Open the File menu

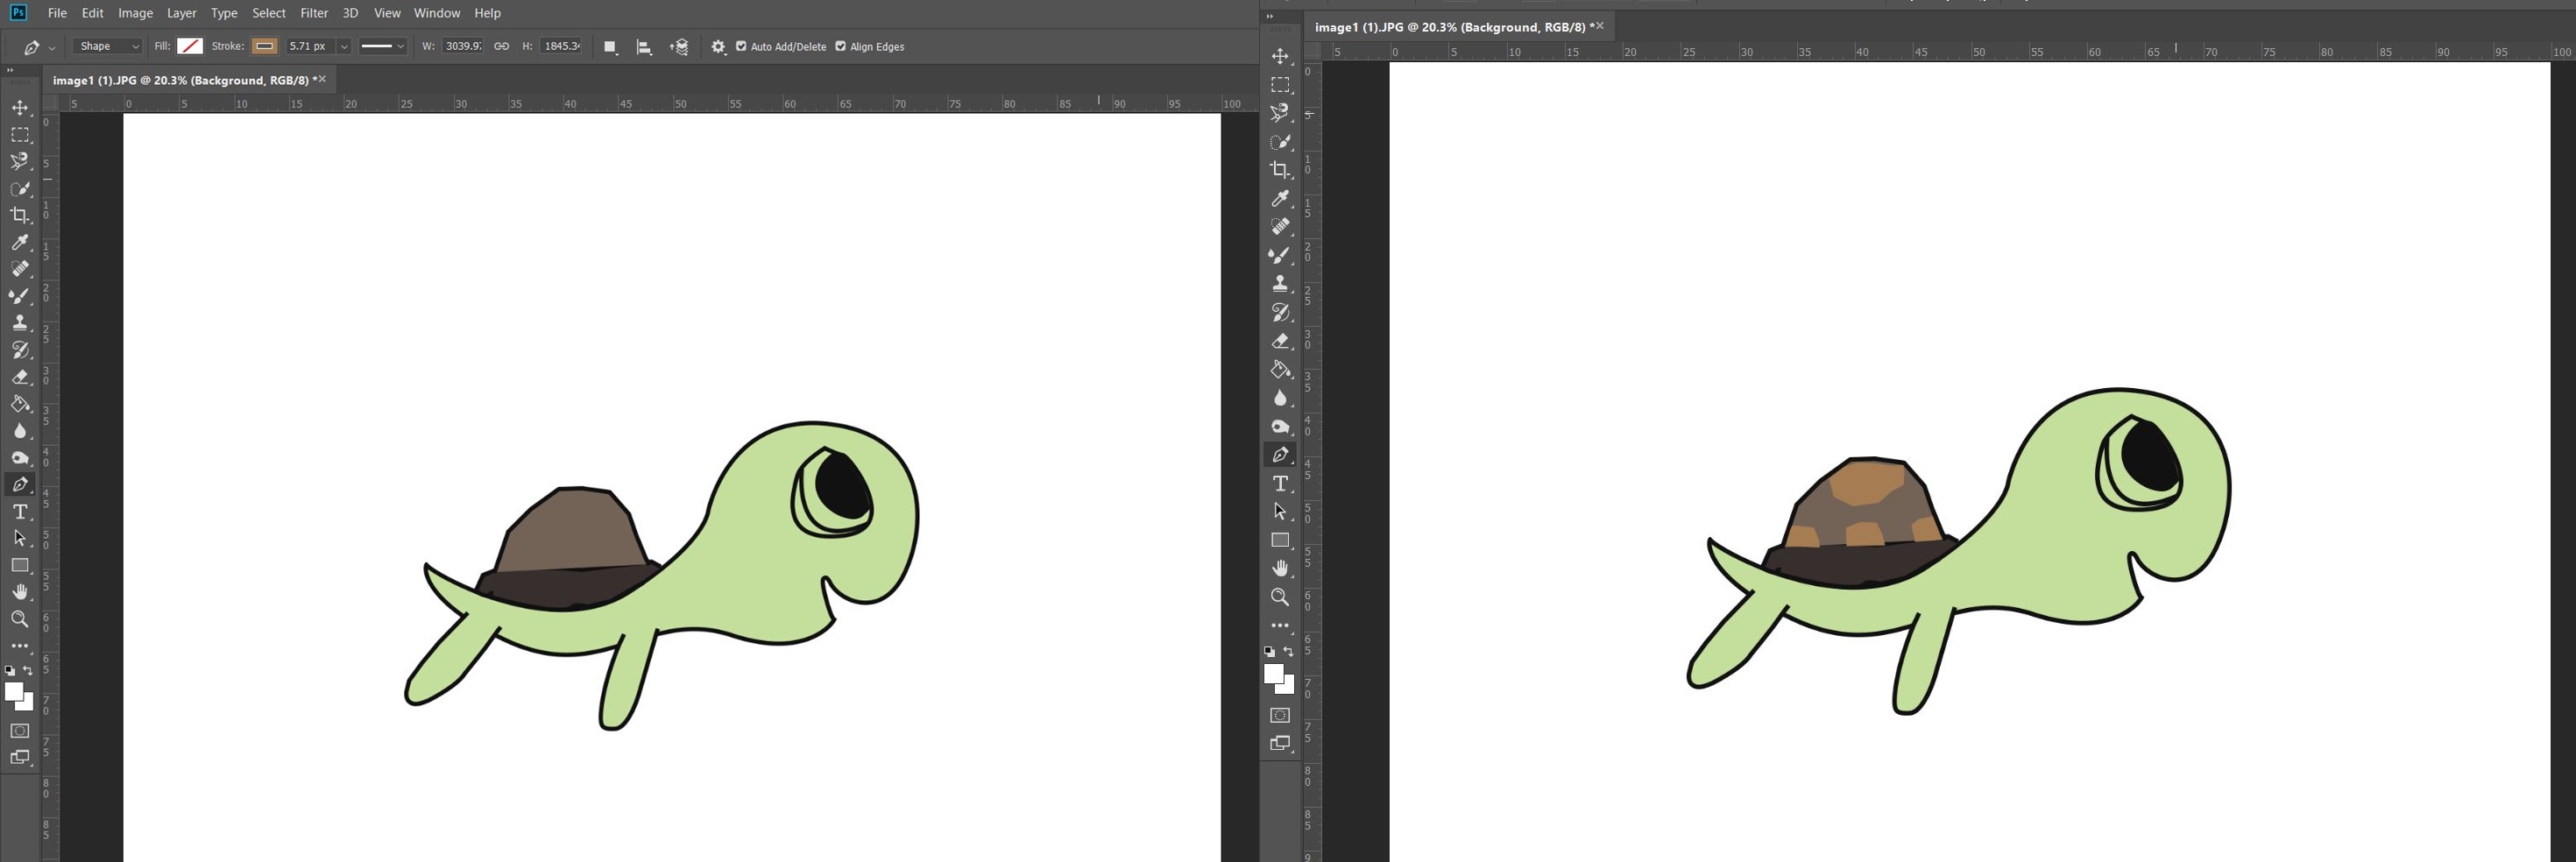(x=57, y=13)
